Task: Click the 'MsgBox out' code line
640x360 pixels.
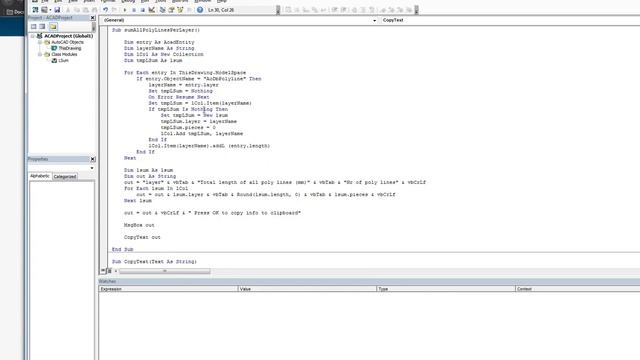Action: (139, 225)
